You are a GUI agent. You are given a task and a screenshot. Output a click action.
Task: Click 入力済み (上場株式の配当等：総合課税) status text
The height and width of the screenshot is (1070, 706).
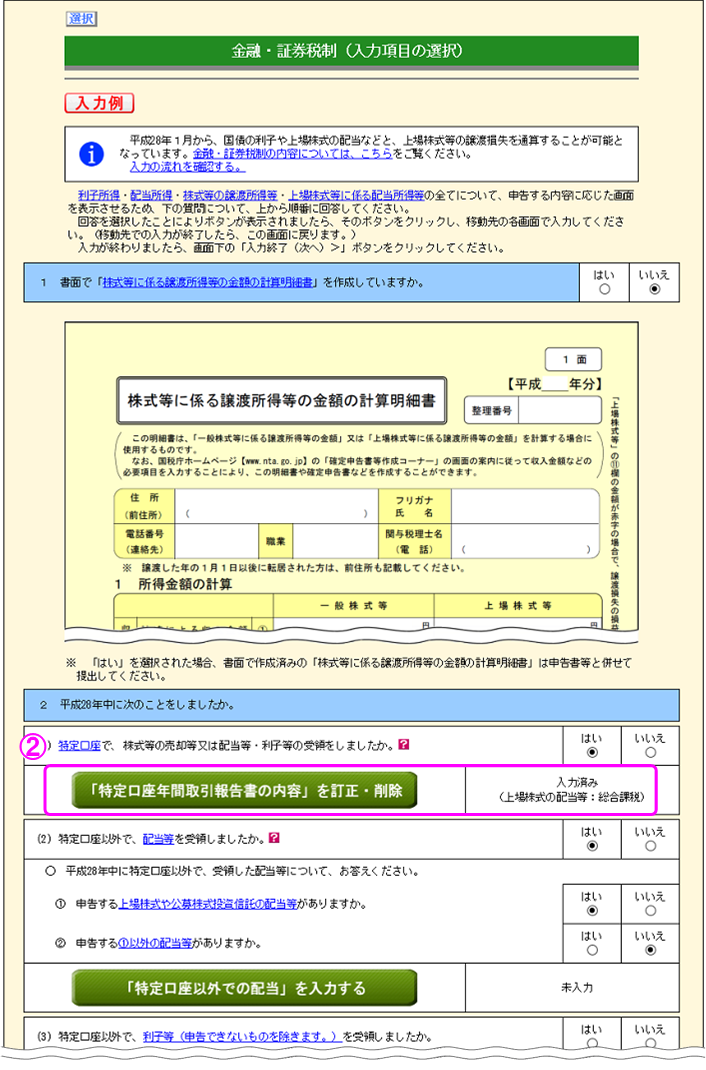(572, 790)
